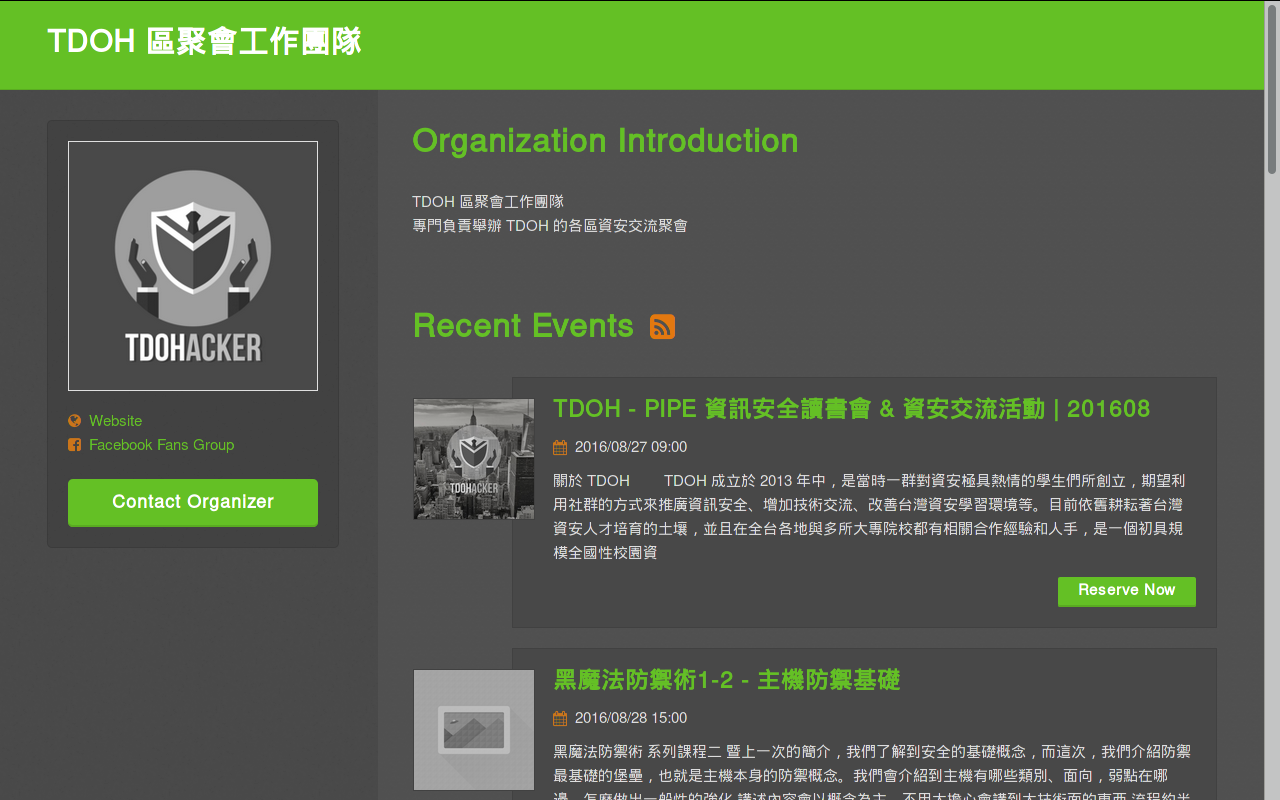Open 黑魔法防禦術1-2 - 主機防禦基礎 event title
This screenshot has height=800, width=1280.
[x=727, y=680]
